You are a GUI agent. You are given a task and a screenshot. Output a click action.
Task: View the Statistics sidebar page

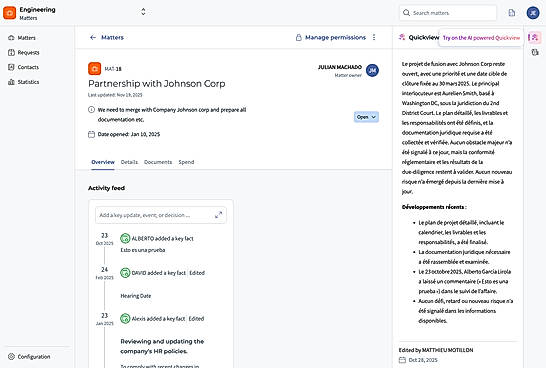pyautogui.click(x=23, y=82)
